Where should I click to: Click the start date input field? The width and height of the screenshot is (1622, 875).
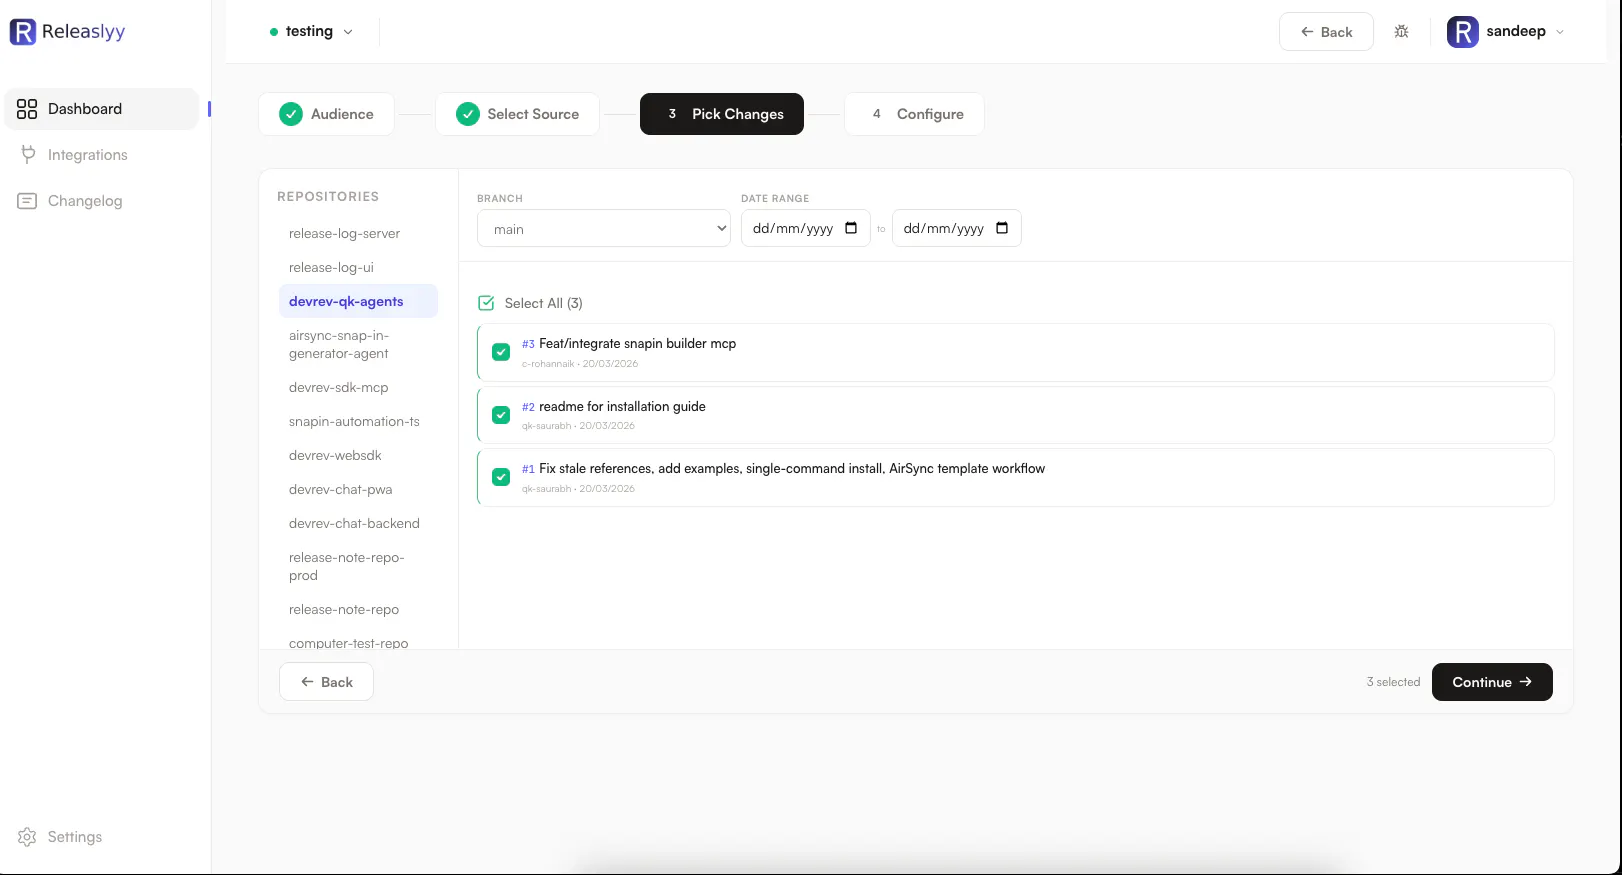click(x=806, y=229)
